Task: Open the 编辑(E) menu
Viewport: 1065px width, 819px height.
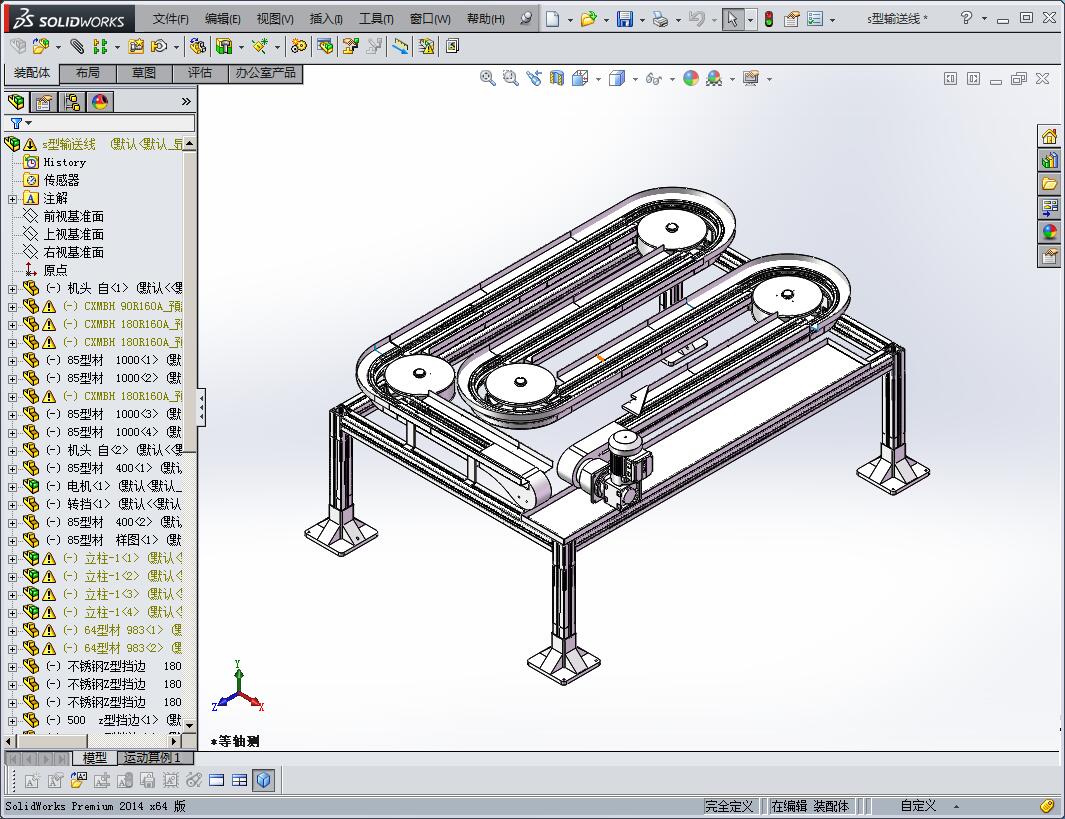Action: pyautogui.click(x=223, y=19)
